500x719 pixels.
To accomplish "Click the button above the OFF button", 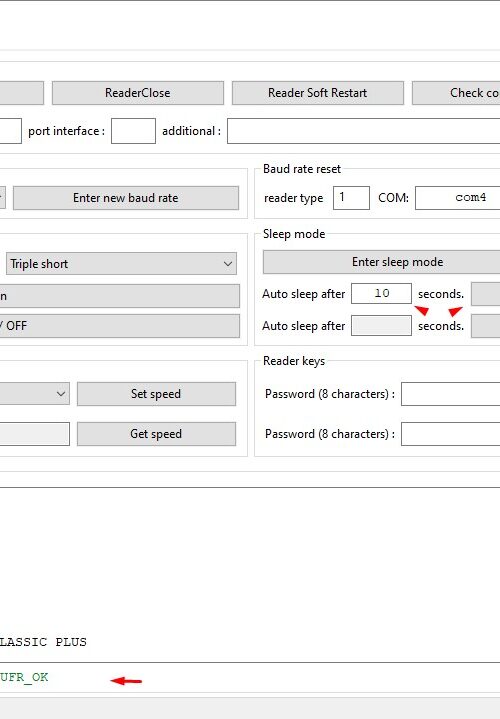I will point(119,296).
